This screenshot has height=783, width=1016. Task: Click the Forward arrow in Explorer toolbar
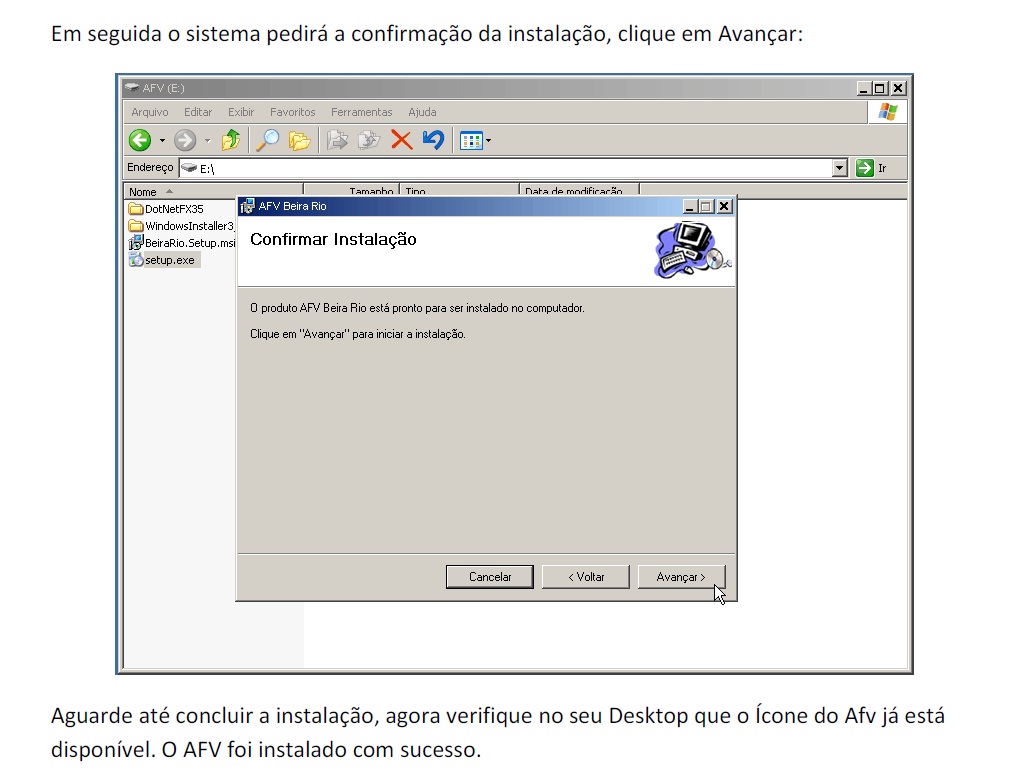point(185,140)
